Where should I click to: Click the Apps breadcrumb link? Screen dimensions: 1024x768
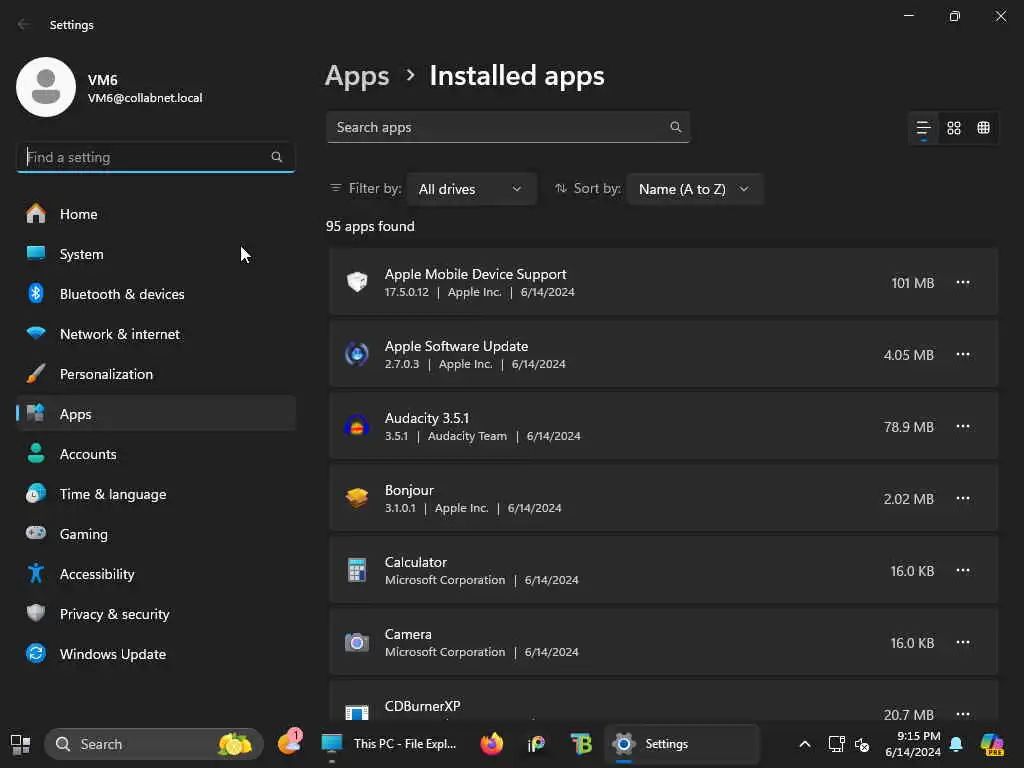[x=357, y=76]
